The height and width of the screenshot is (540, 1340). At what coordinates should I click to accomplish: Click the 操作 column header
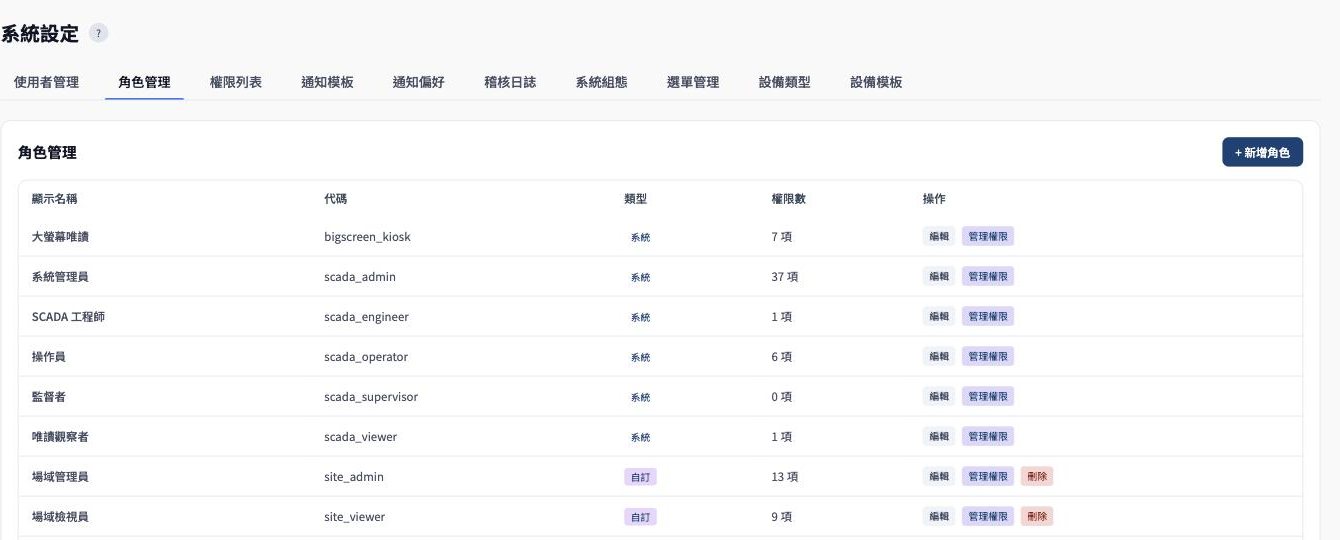pos(934,199)
